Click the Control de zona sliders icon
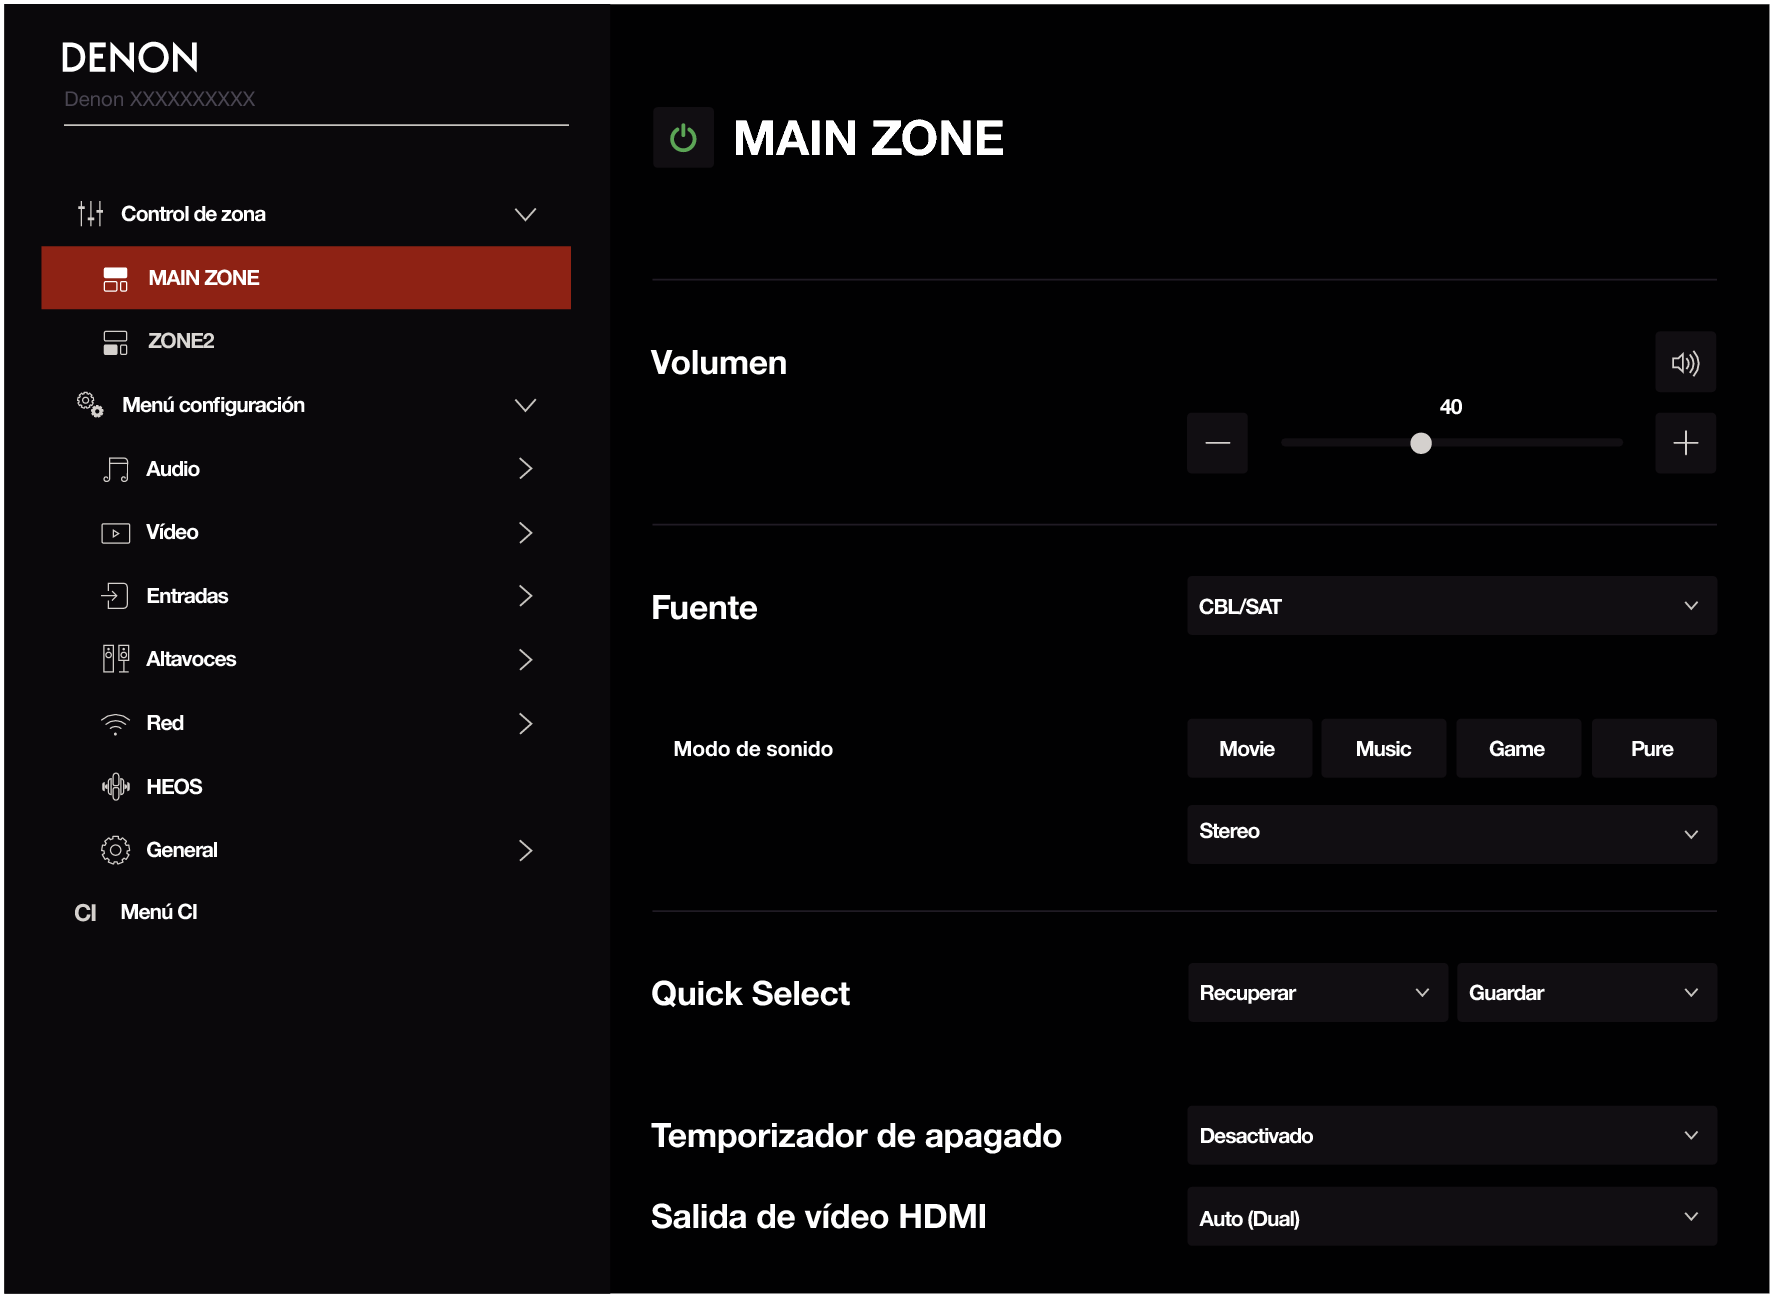Screen dimensions: 1774x1298 point(91,214)
